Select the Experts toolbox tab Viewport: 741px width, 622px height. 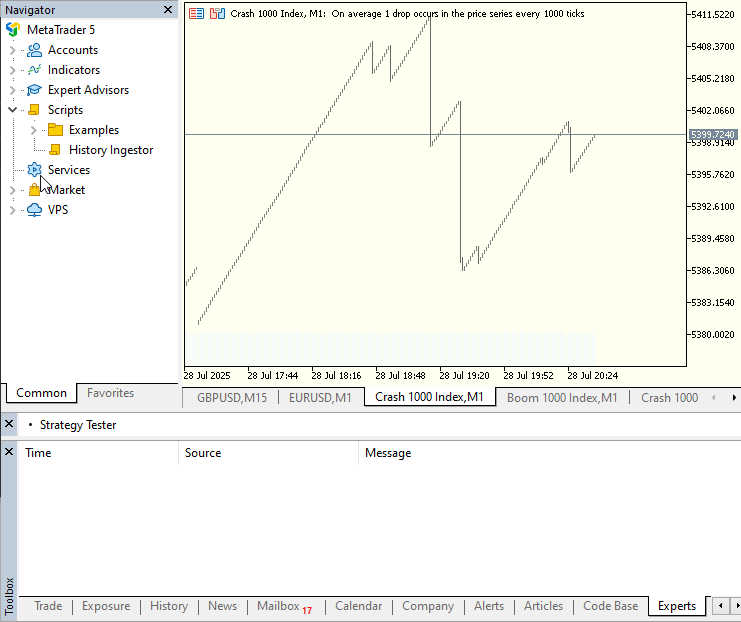[677, 606]
